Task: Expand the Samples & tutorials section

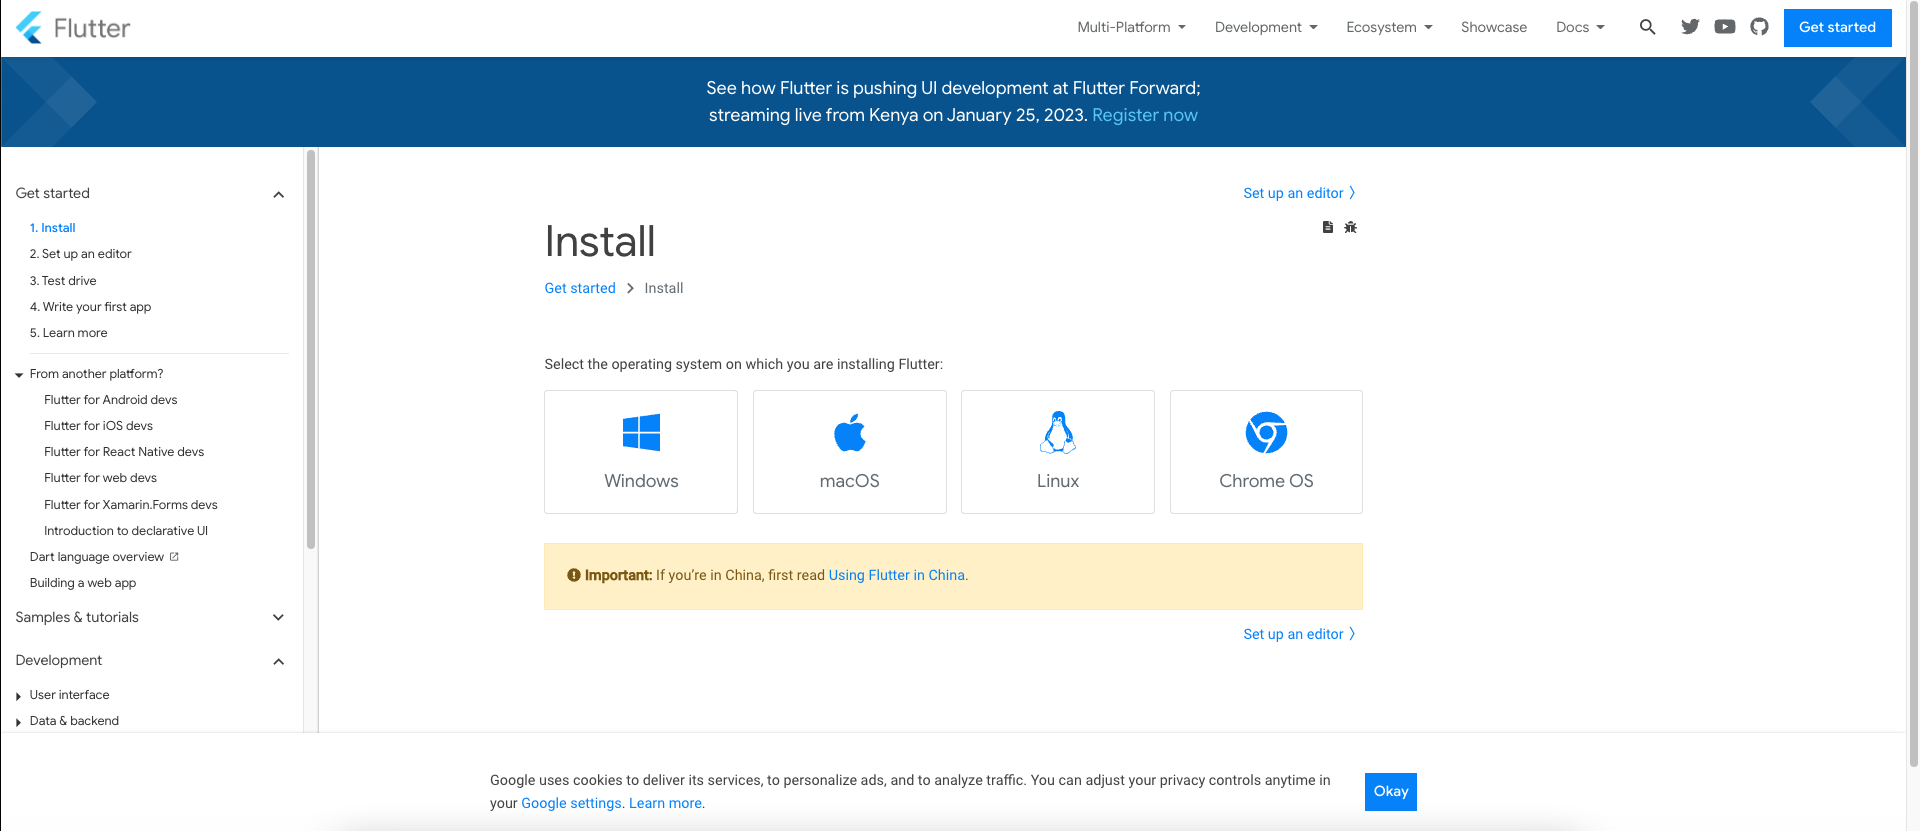Action: [x=279, y=617]
